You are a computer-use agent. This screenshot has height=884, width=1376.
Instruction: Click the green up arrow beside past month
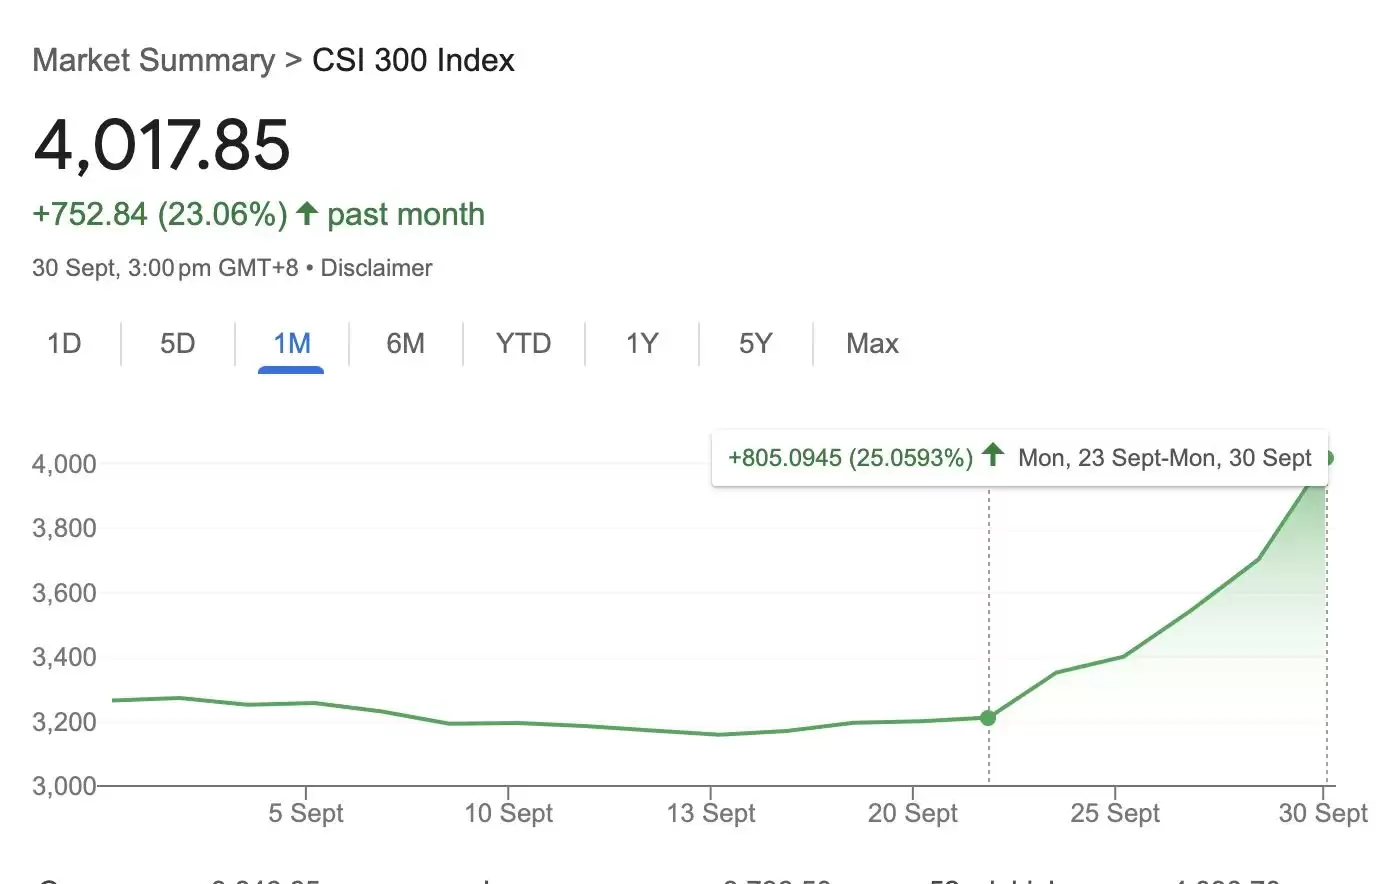pos(306,212)
